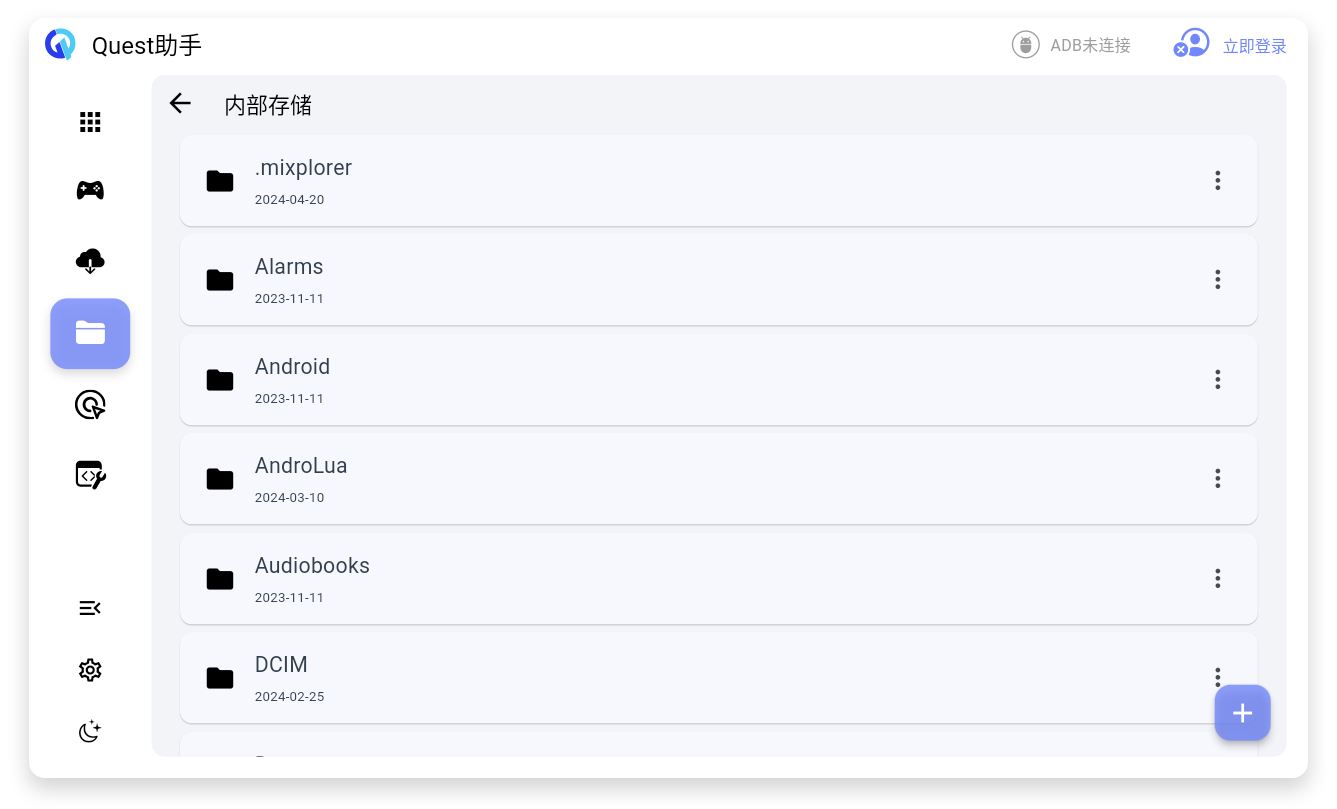Open the Android folder

click(718, 380)
